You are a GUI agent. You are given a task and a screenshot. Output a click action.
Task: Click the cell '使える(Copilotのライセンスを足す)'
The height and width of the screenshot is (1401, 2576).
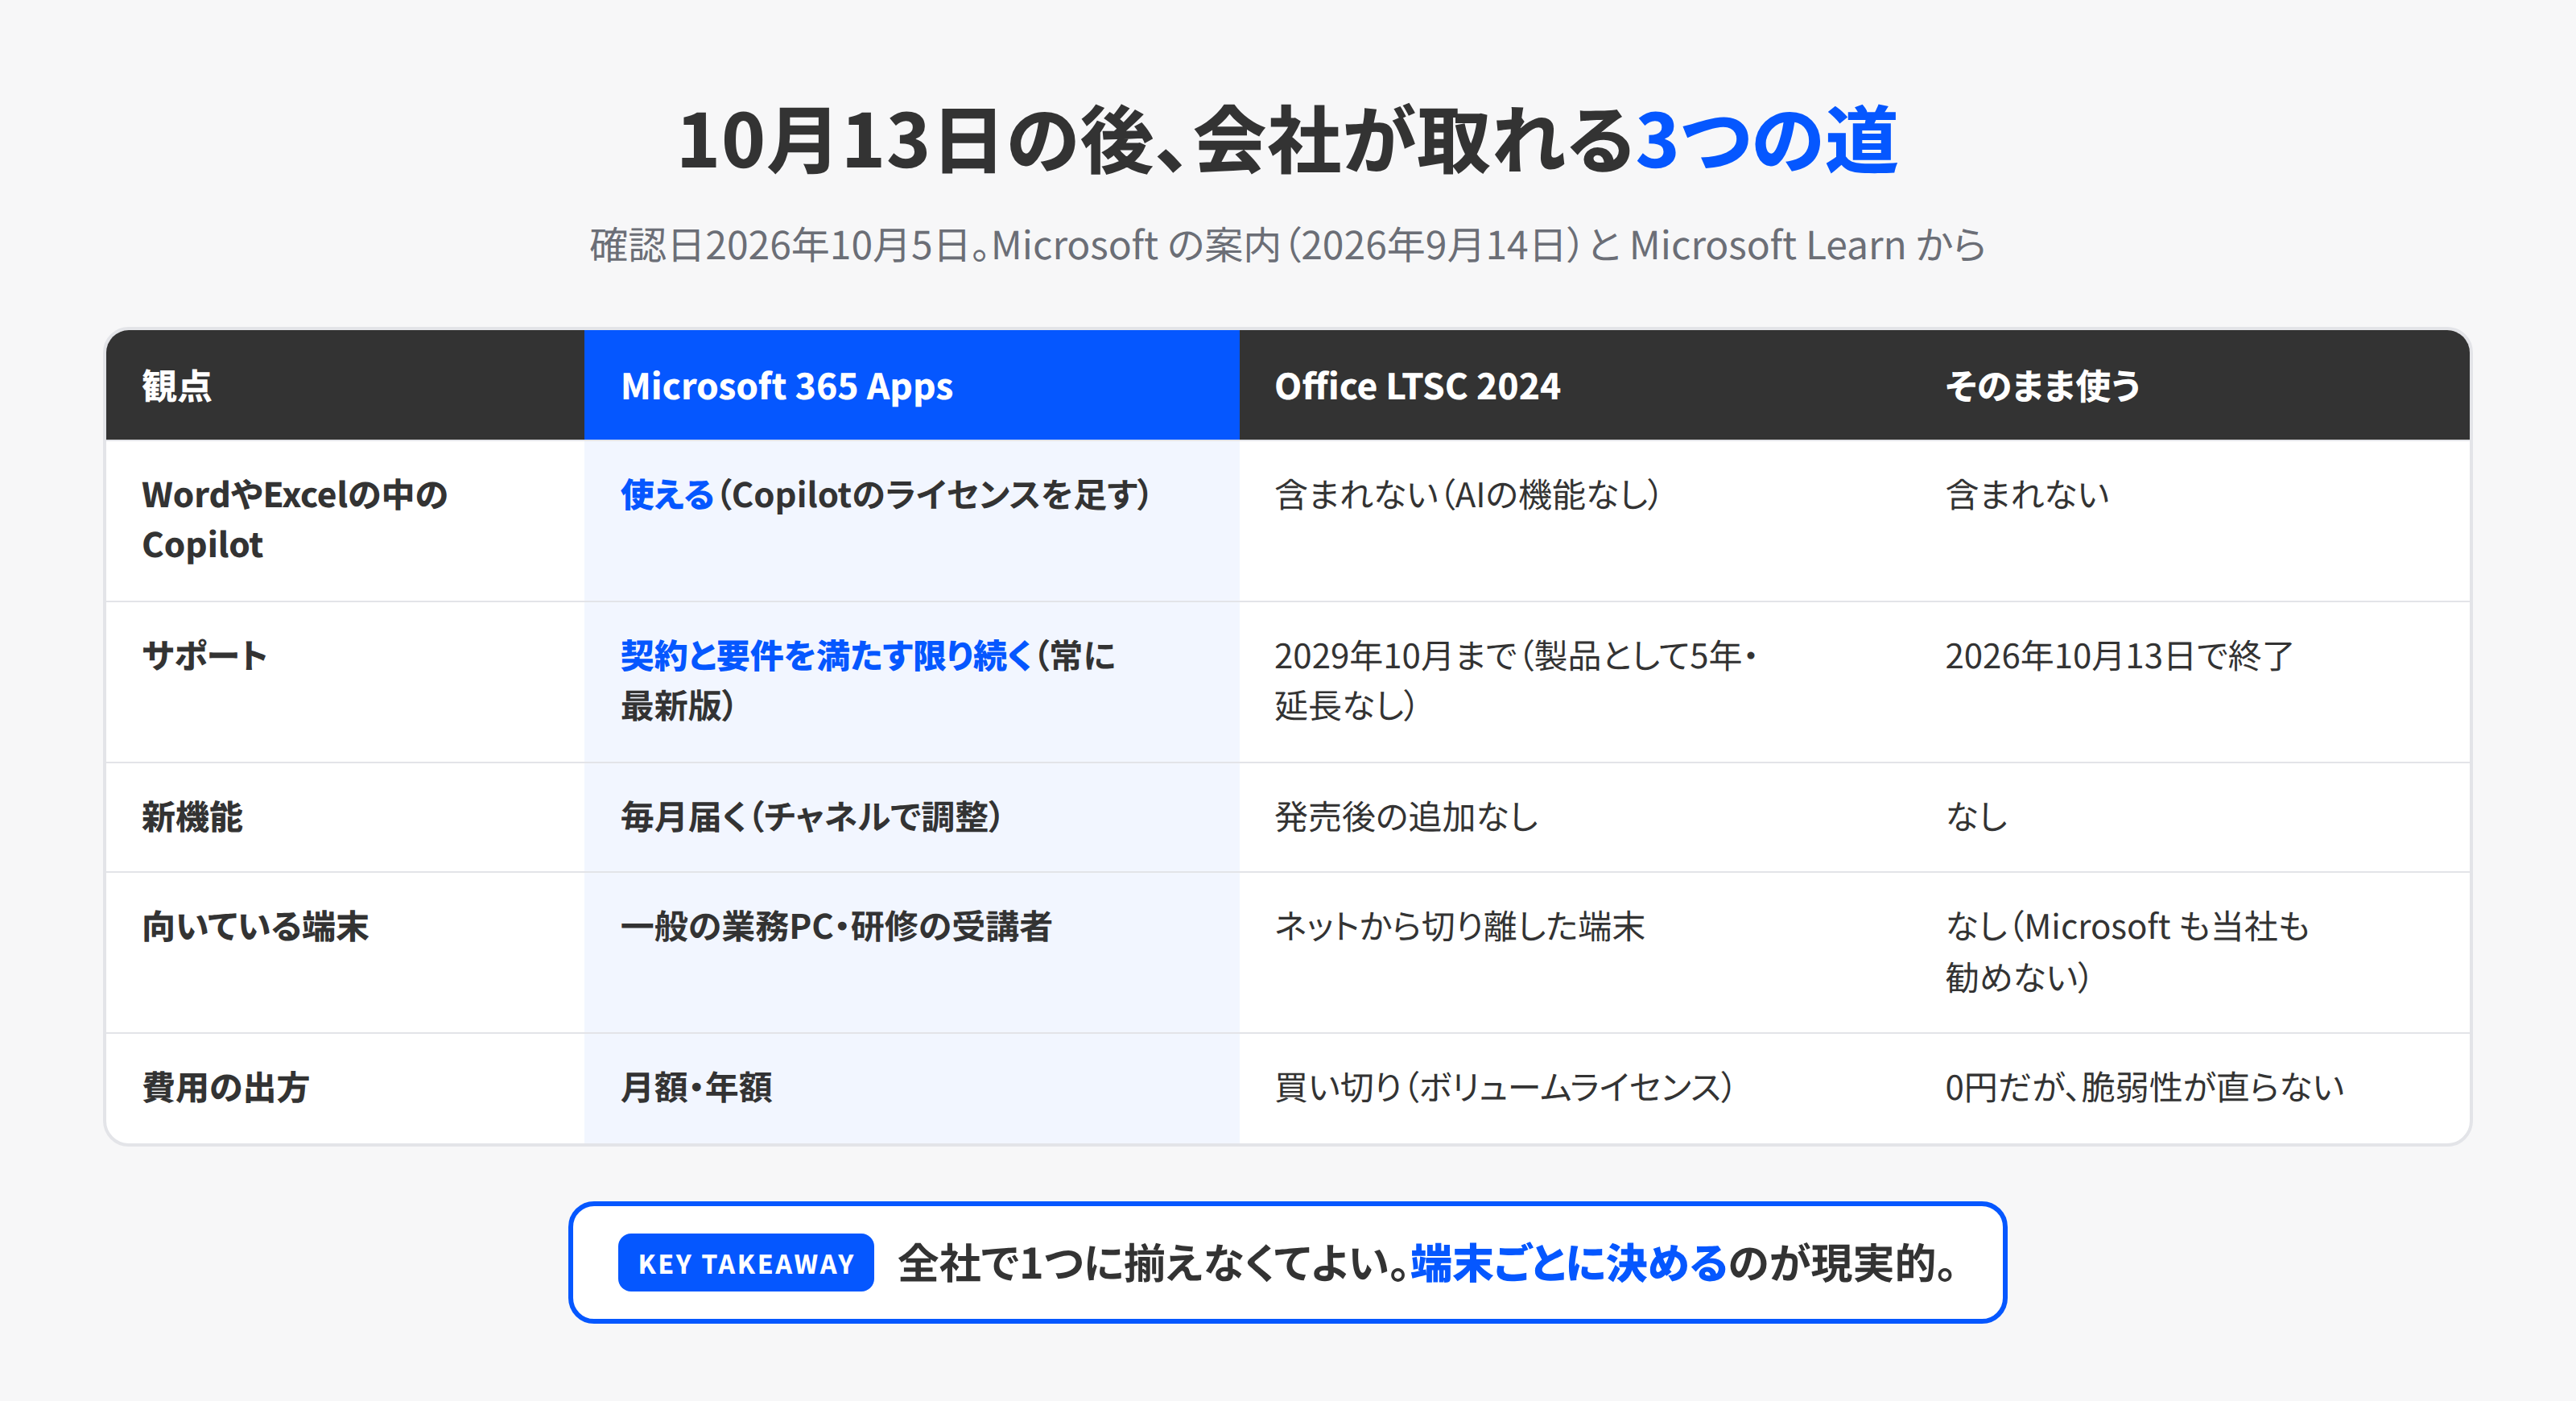pyautogui.click(x=912, y=520)
